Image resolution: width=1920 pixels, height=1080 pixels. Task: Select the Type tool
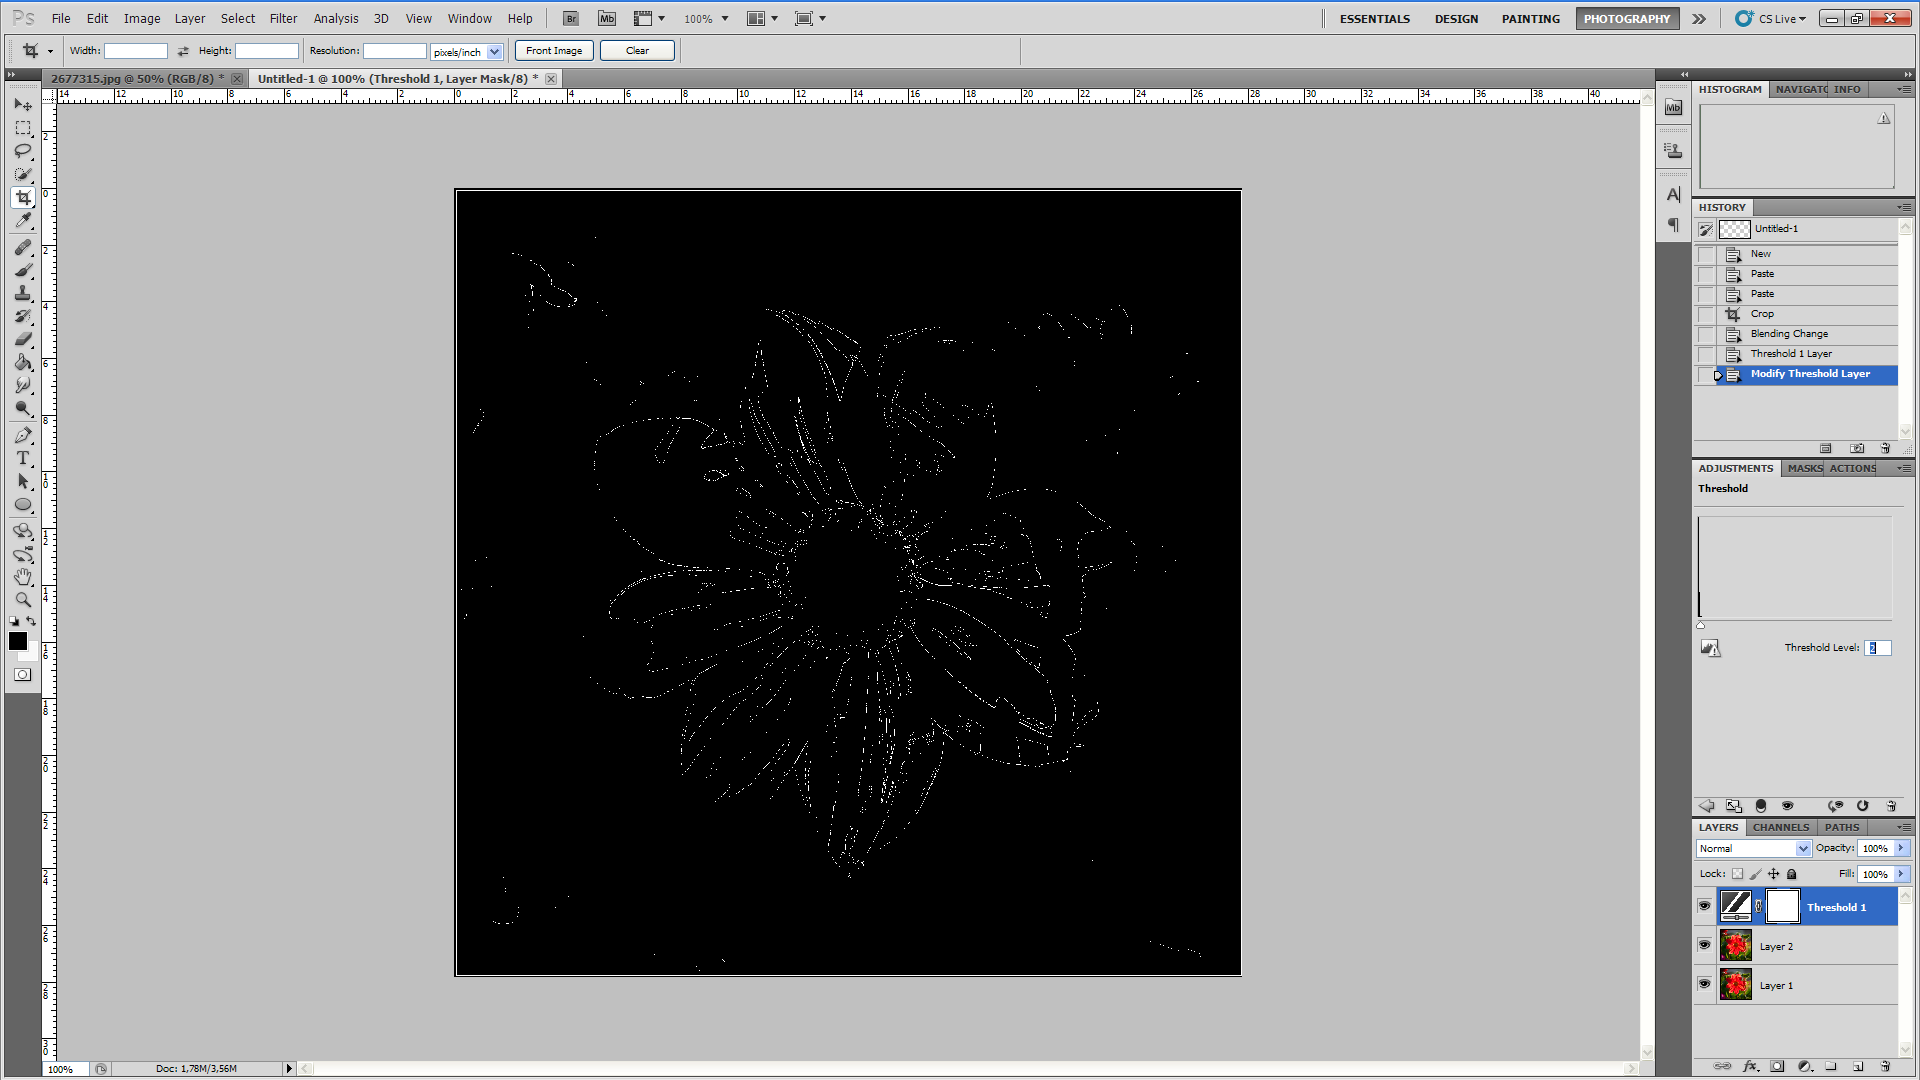coord(23,458)
